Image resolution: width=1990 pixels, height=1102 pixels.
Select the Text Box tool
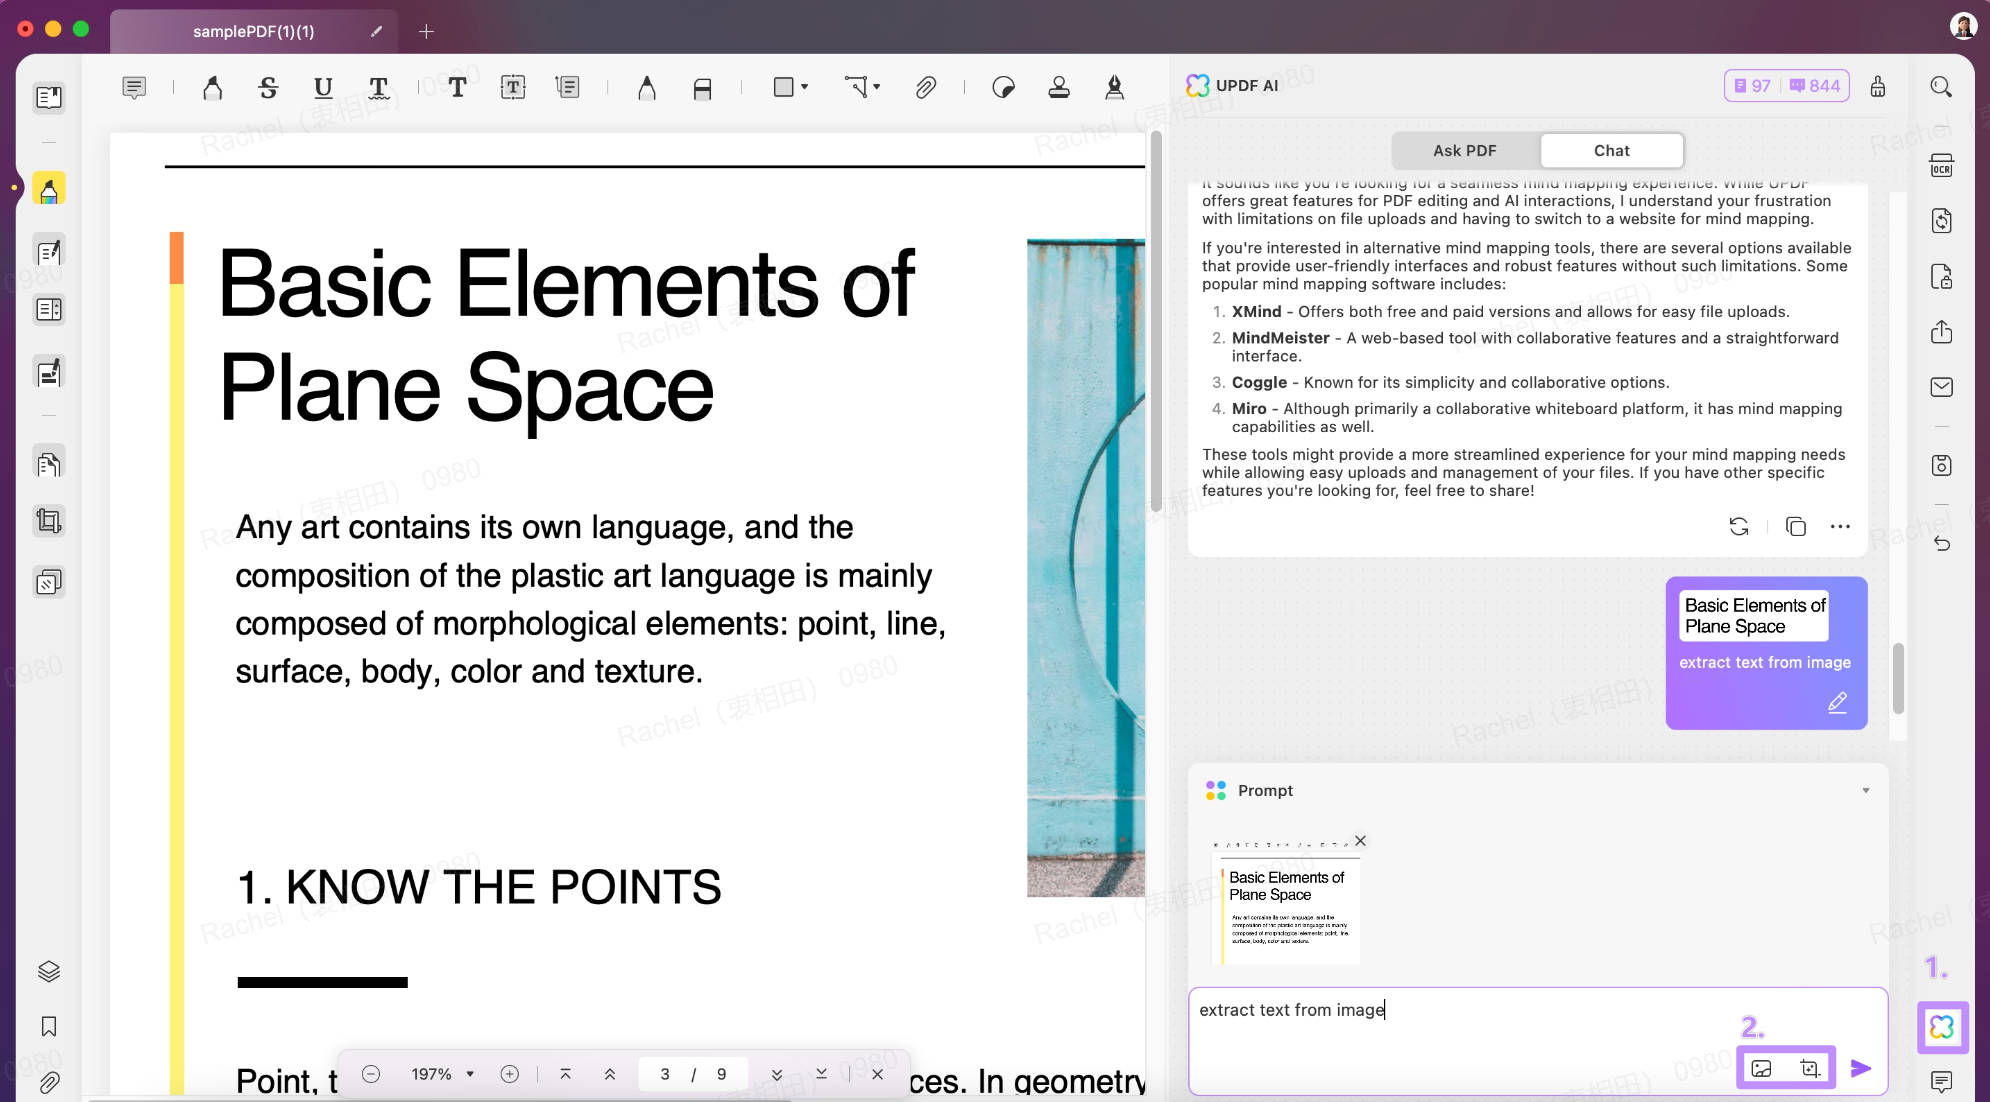(x=513, y=88)
